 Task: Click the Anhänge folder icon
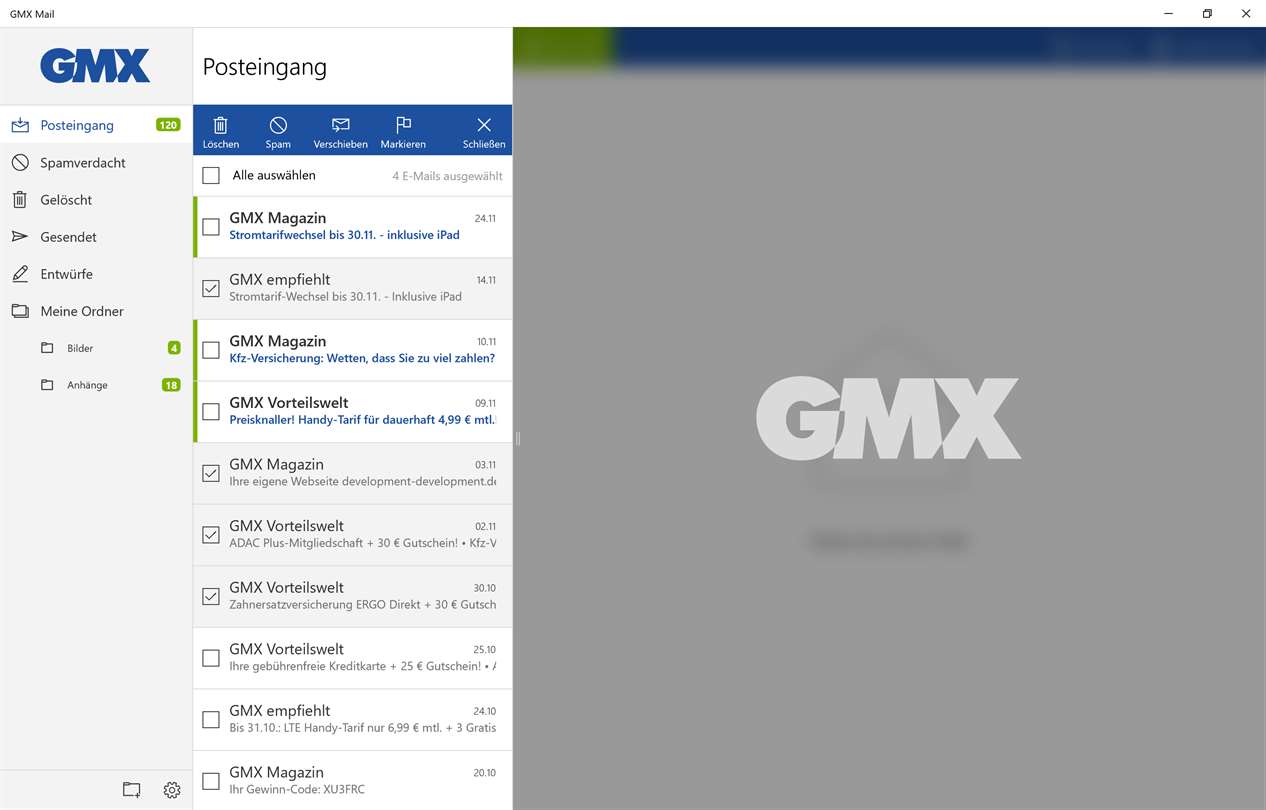pyautogui.click(x=47, y=385)
